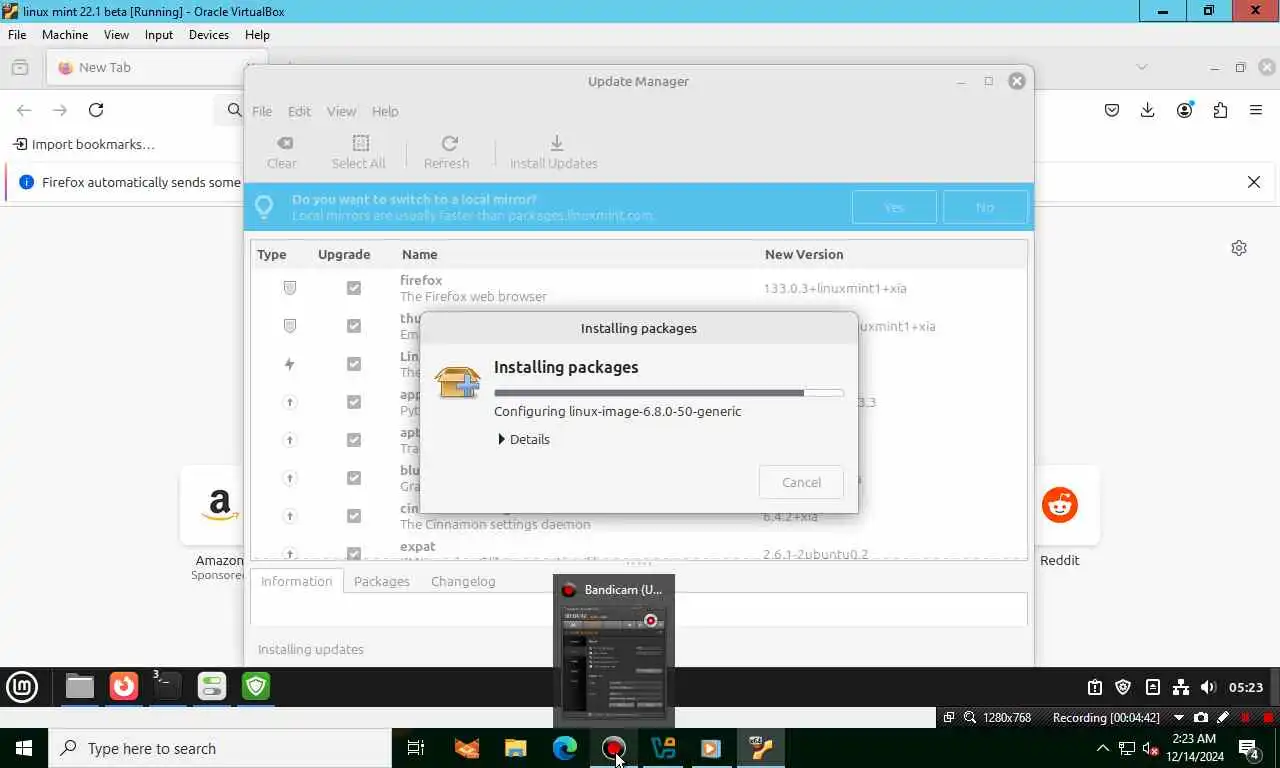Image resolution: width=1280 pixels, height=768 pixels.
Task: Switch to the Packages tab
Action: click(382, 581)
